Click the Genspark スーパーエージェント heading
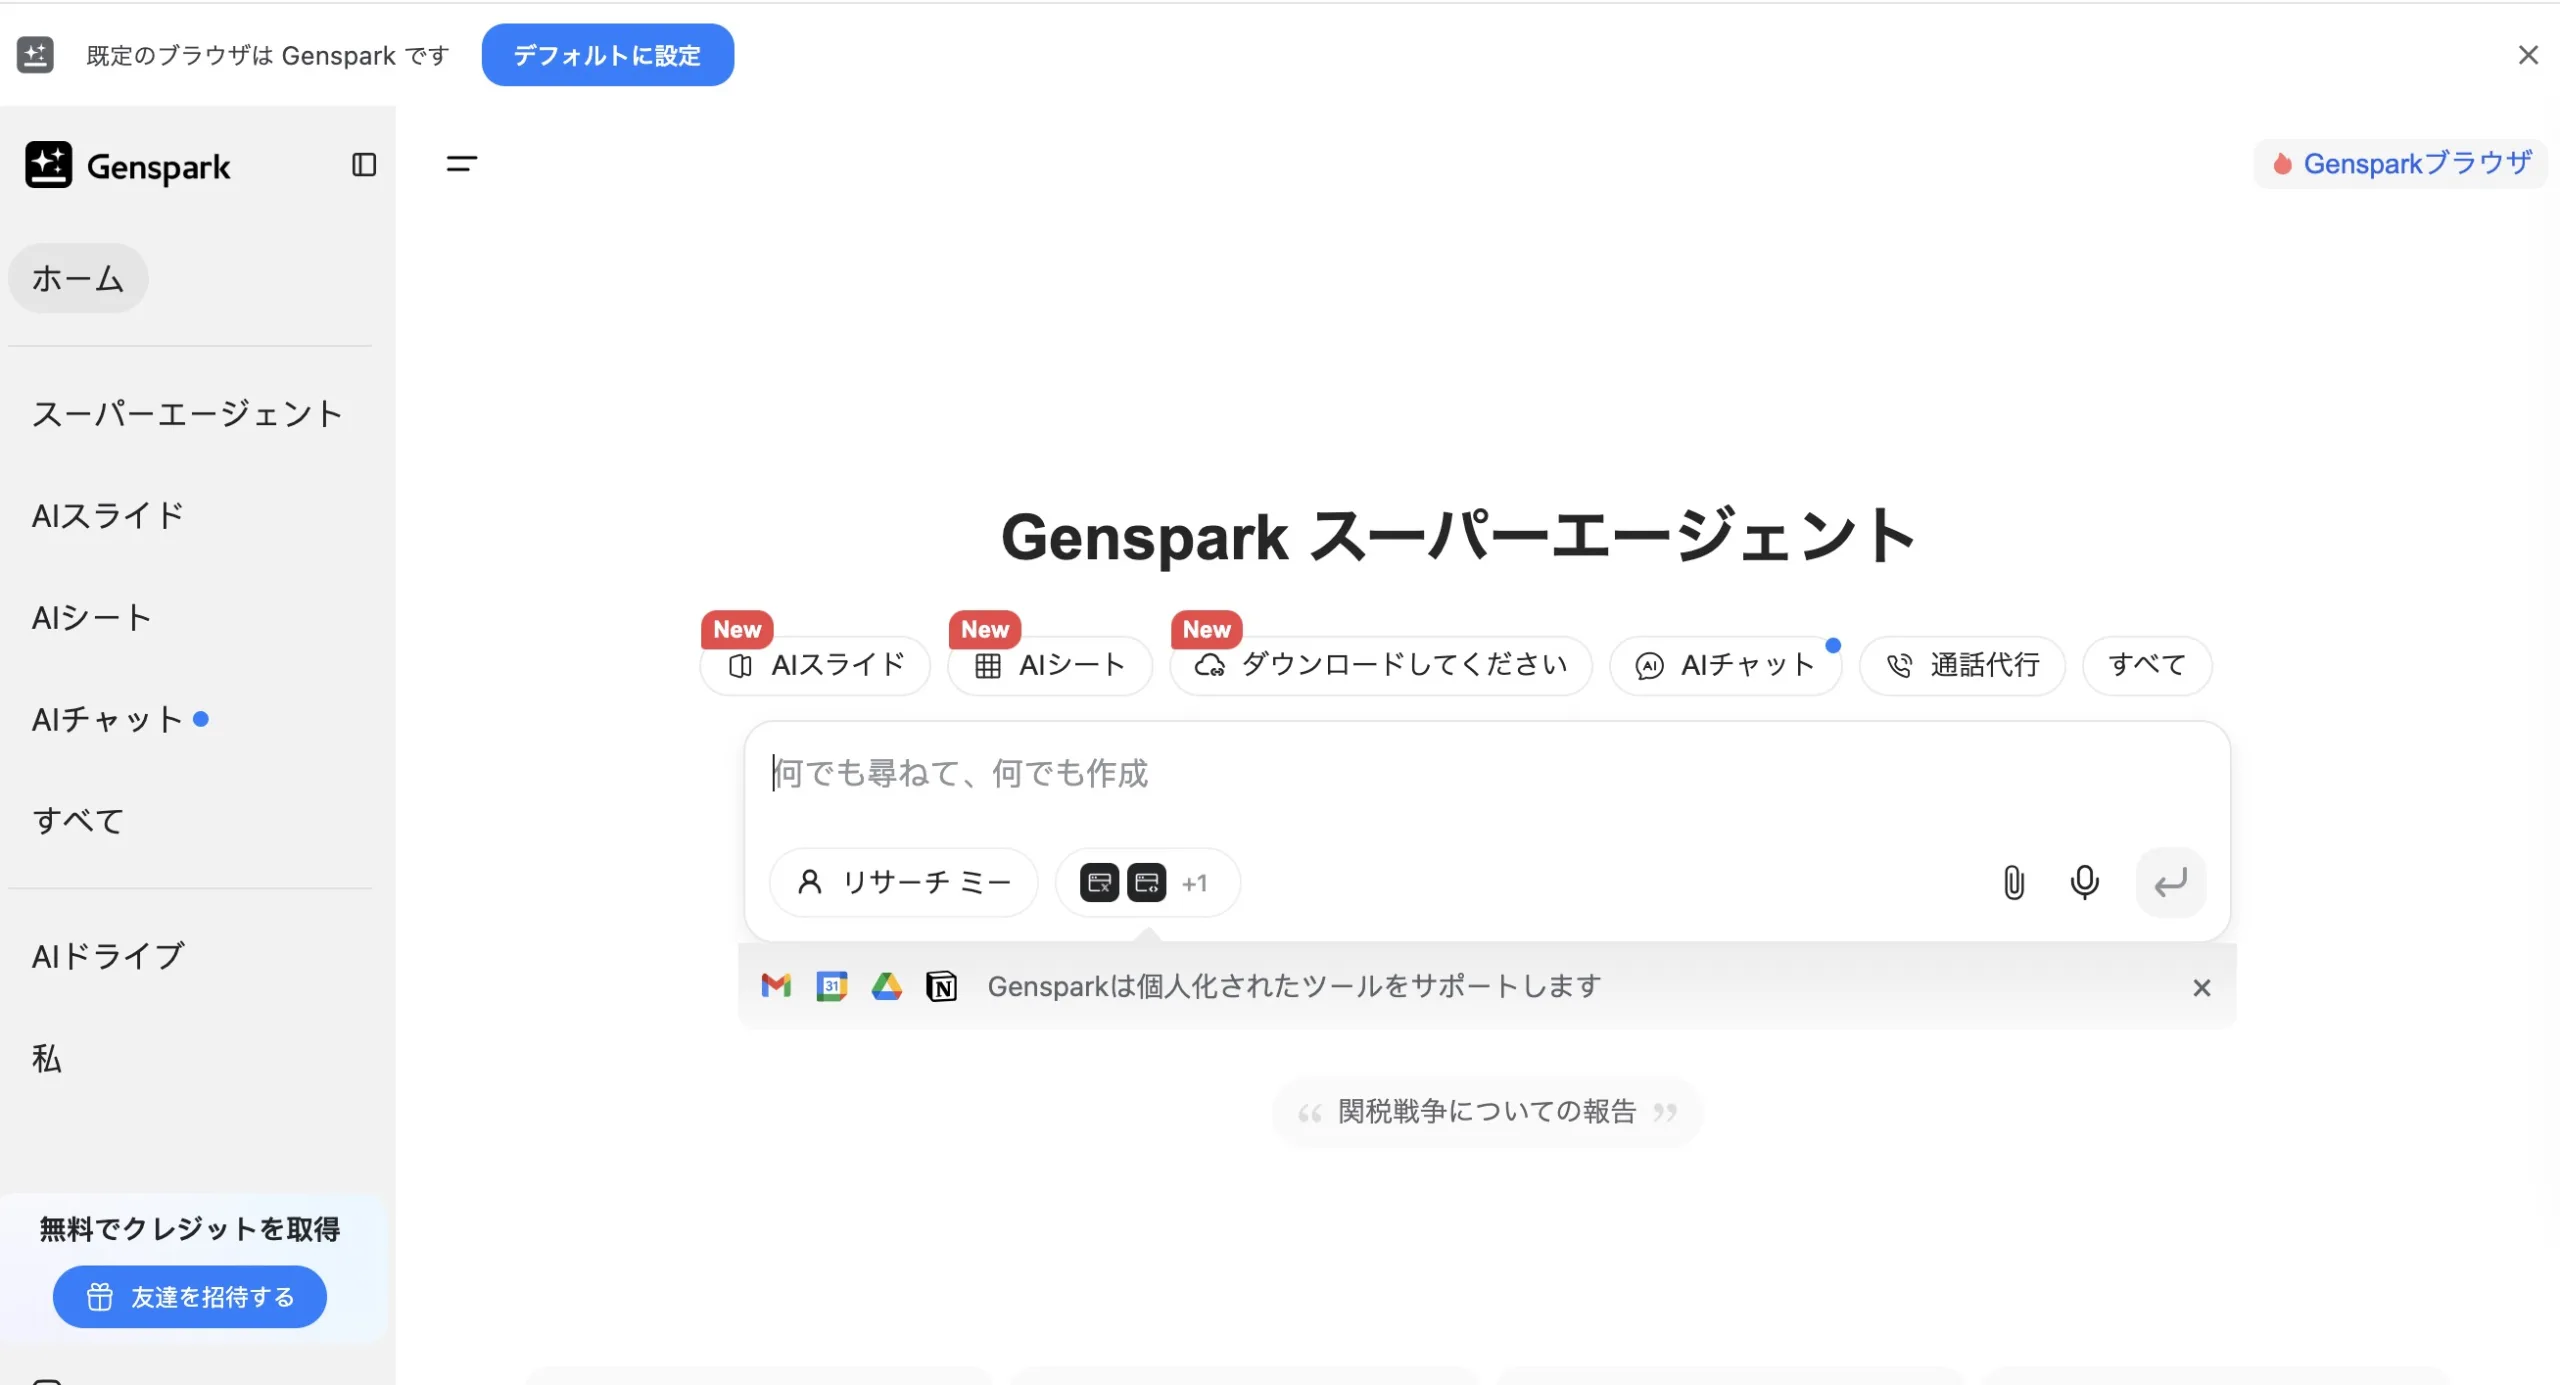Viewport: 2560px width, 1385px height. pos(1459,536)
